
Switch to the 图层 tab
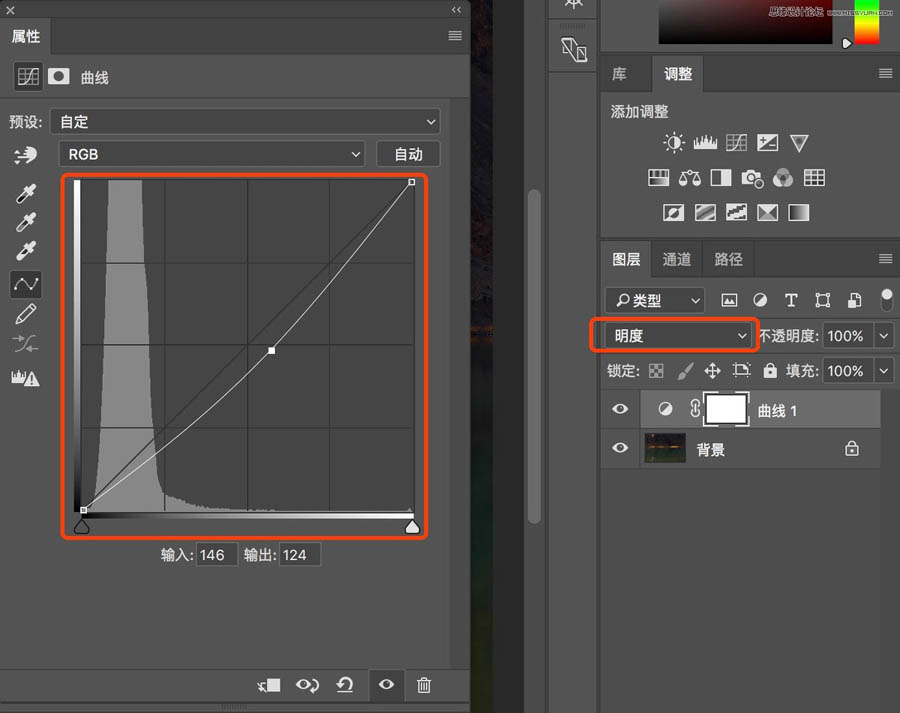tap(626, 259)
